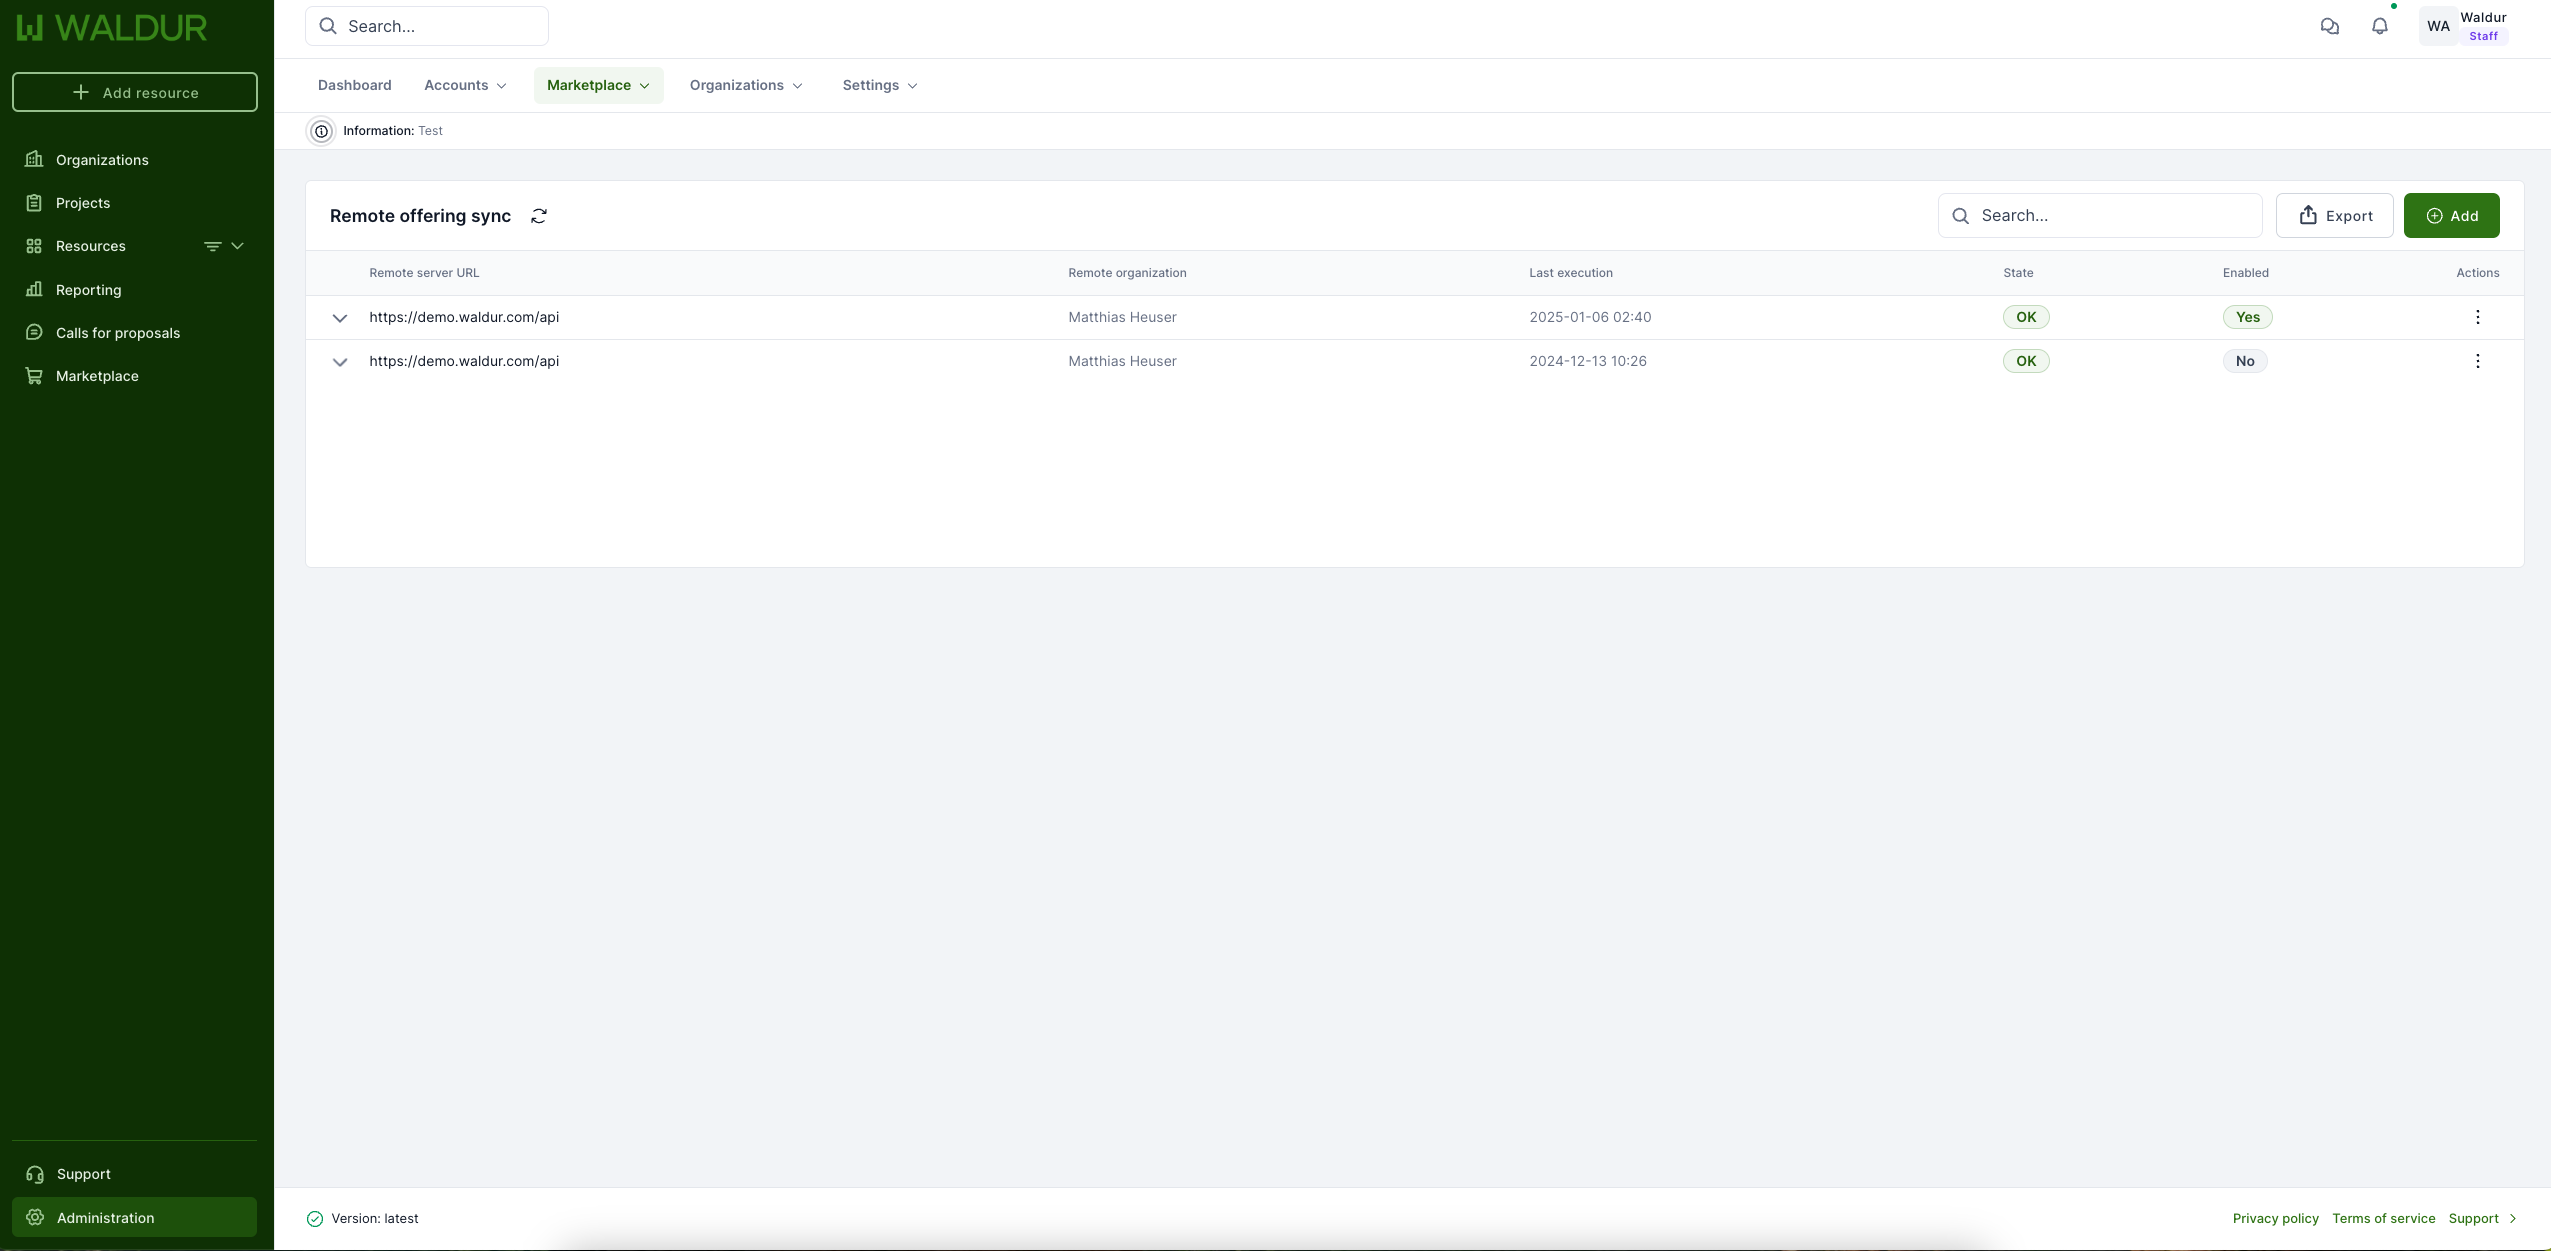Switch to the Dashboard tab
The image size is (2551, 1251).
[x=354, y=85]
